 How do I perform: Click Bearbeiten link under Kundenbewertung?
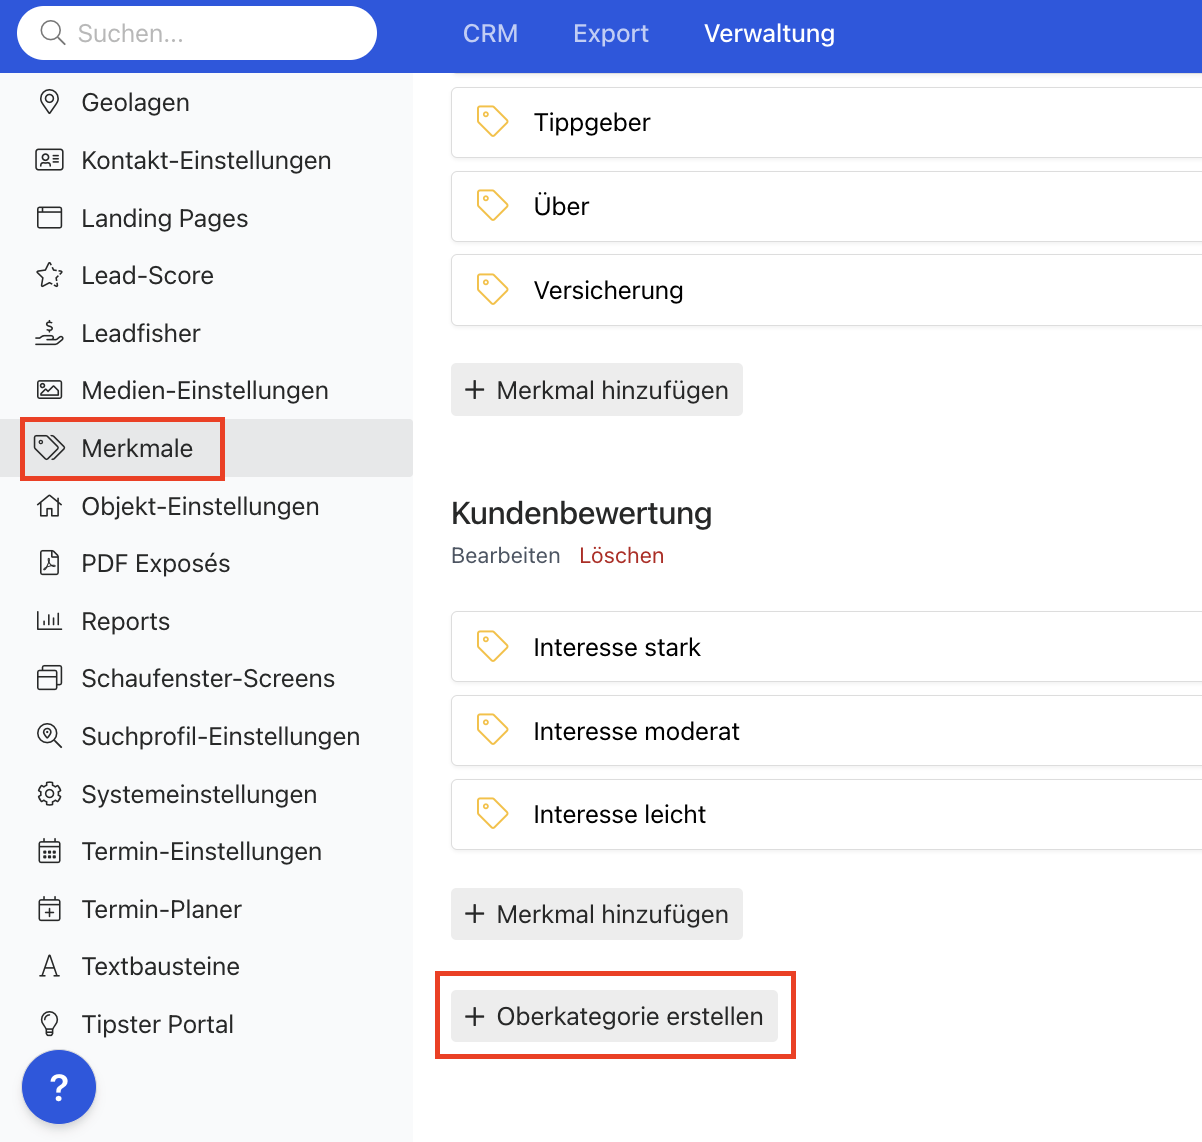pos(506,555)
